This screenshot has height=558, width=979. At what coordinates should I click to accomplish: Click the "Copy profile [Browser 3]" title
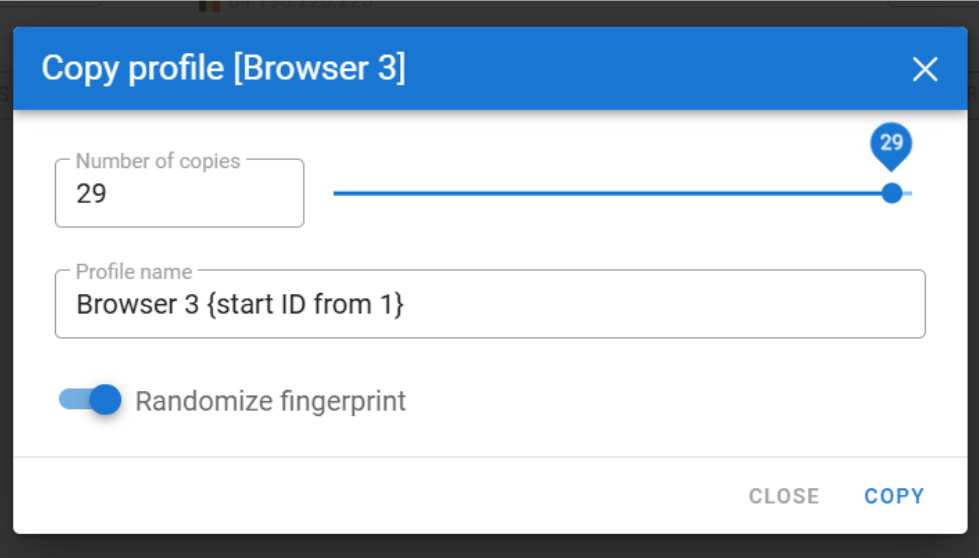223,69
